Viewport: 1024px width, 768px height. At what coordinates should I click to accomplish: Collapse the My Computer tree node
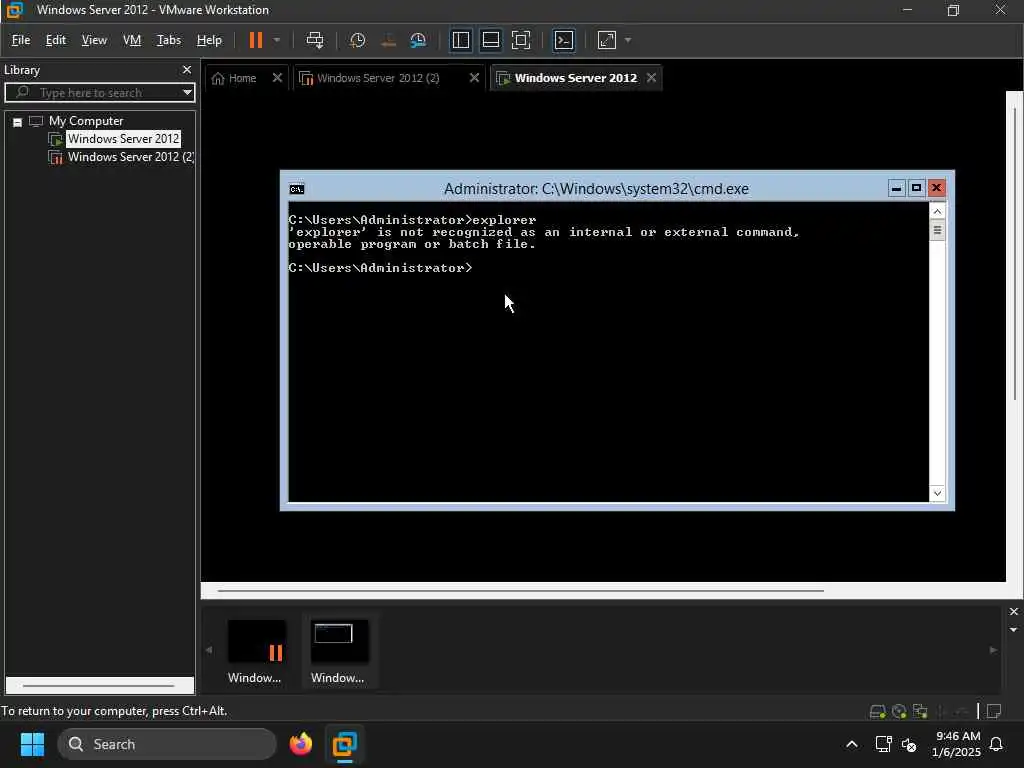(18, 121)
